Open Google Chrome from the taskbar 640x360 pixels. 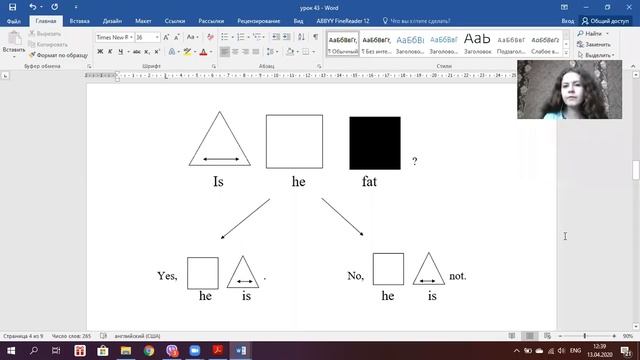[149, 351]
